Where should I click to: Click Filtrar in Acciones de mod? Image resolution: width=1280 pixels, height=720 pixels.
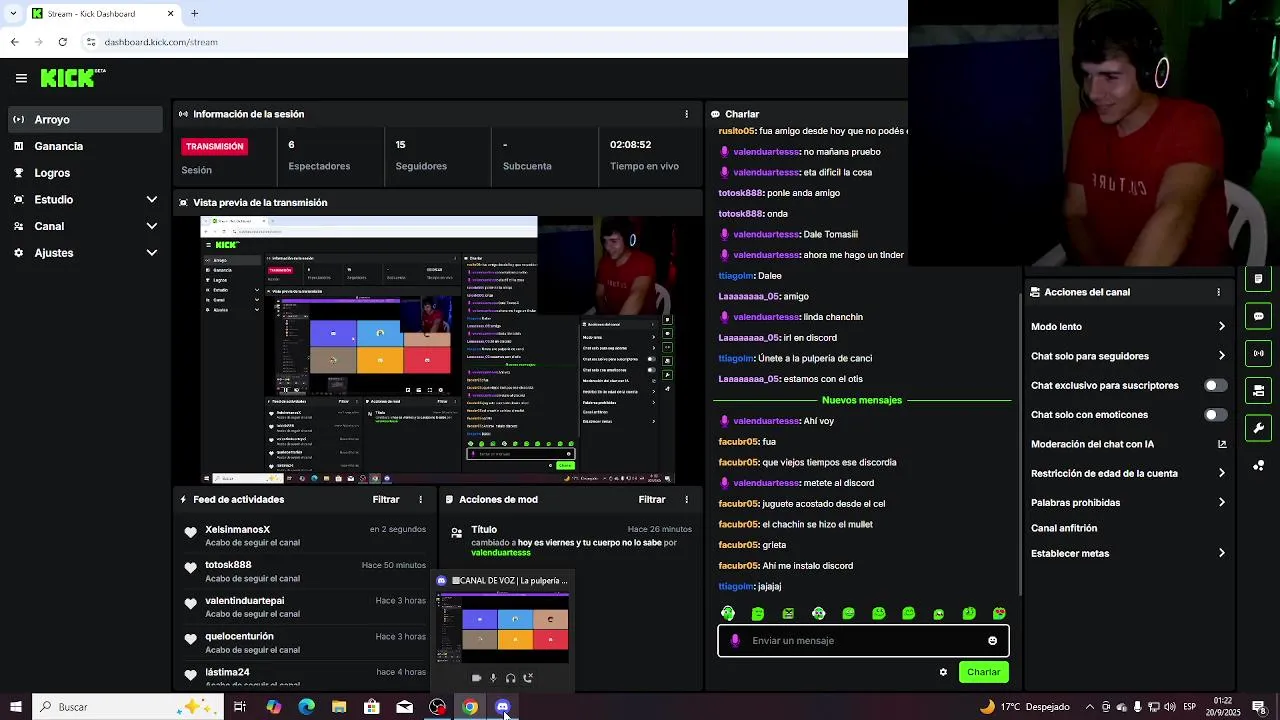point(652,499)
